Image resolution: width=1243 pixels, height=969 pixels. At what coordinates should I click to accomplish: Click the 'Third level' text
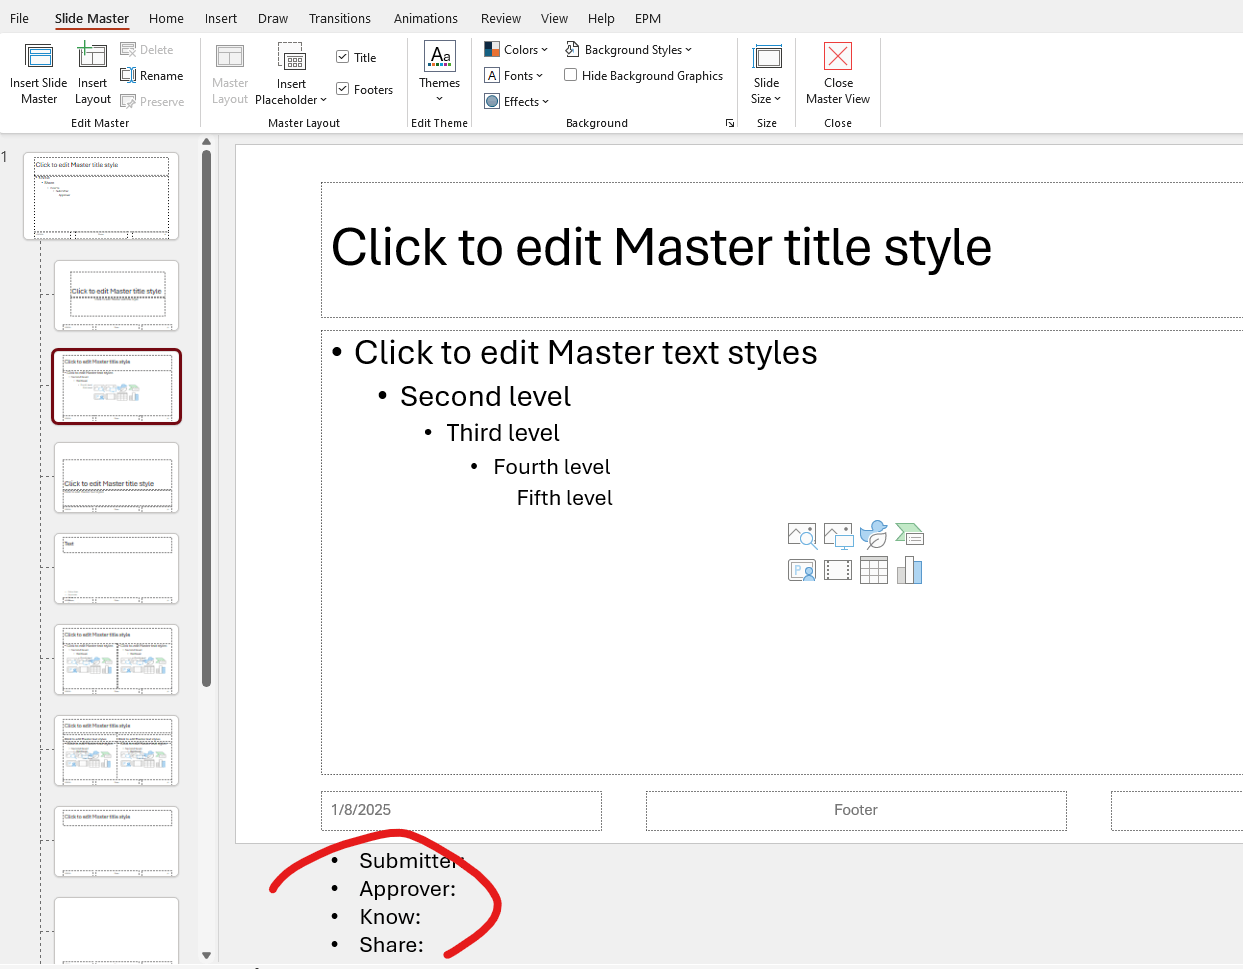(502, 432)
